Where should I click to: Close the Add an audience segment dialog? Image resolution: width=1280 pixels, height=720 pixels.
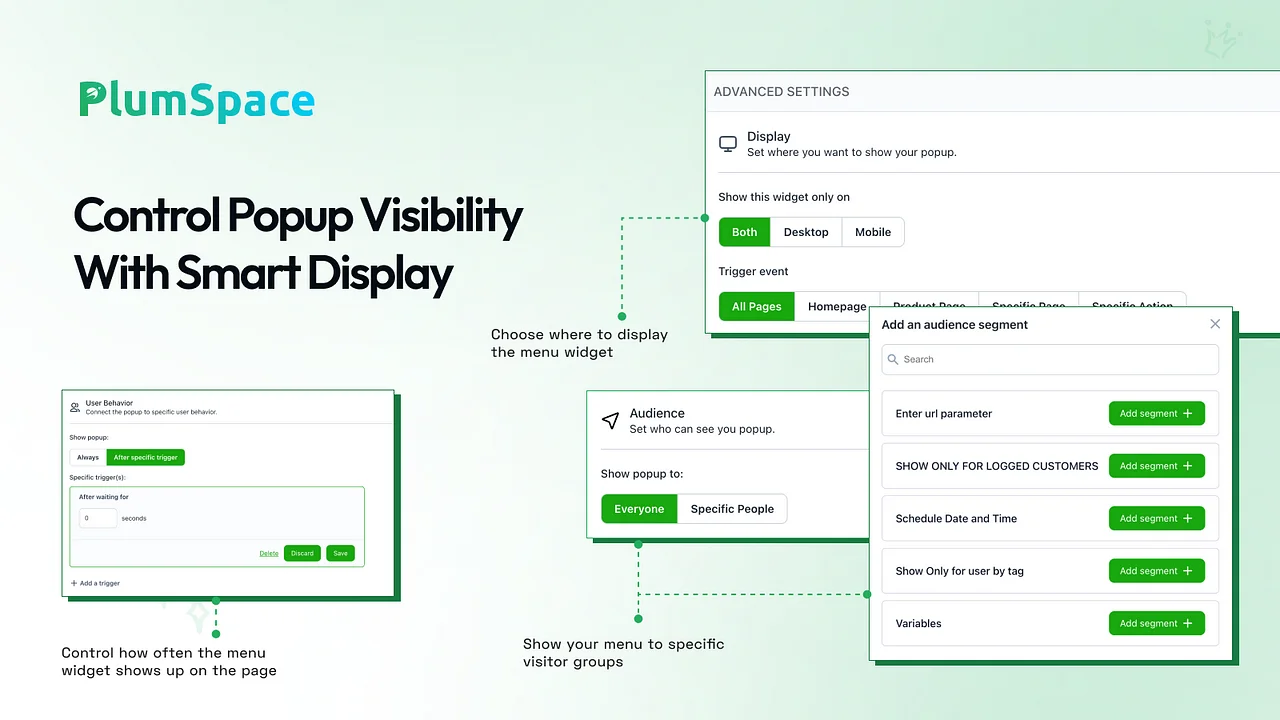[x=1215, y=324]
